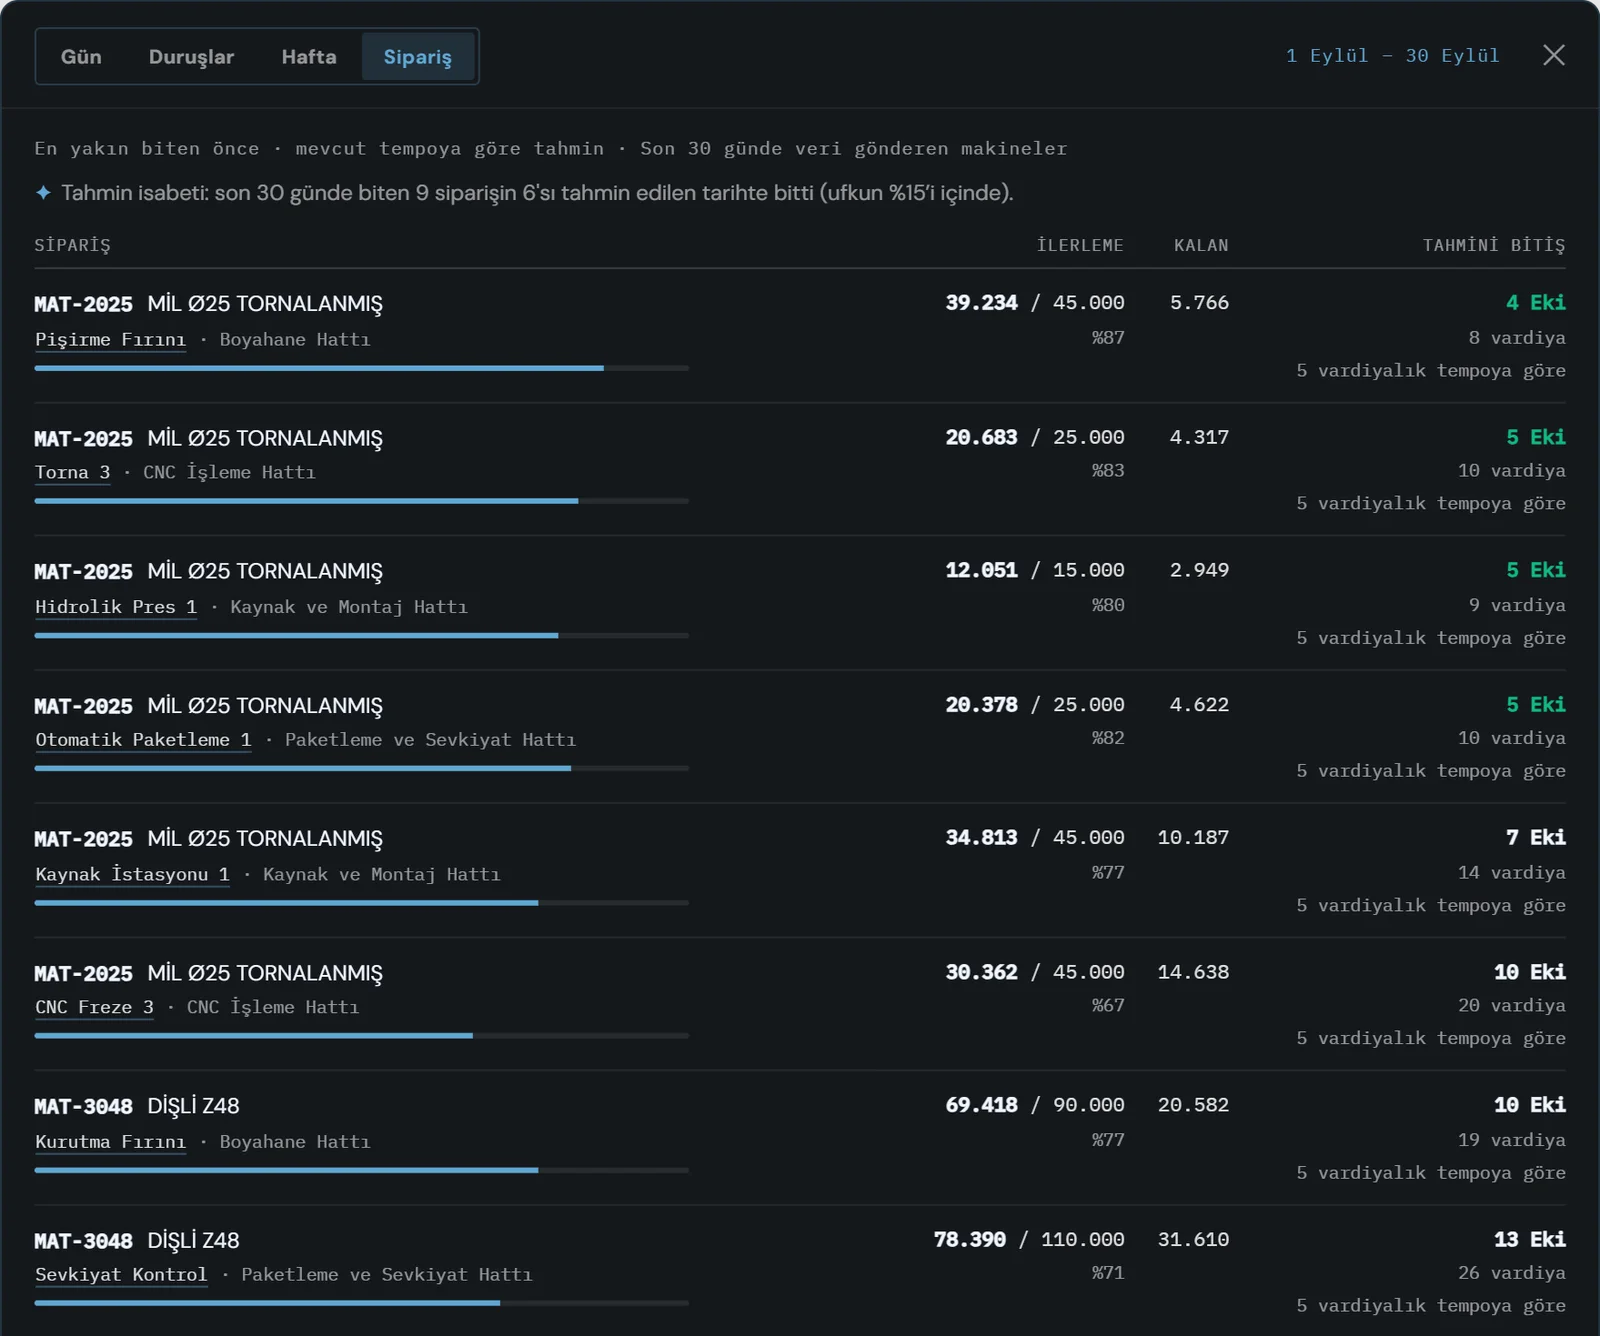Select the Sipariş tab
This screenshot has height=1336, width=1600.
click(x=418, y=57)
